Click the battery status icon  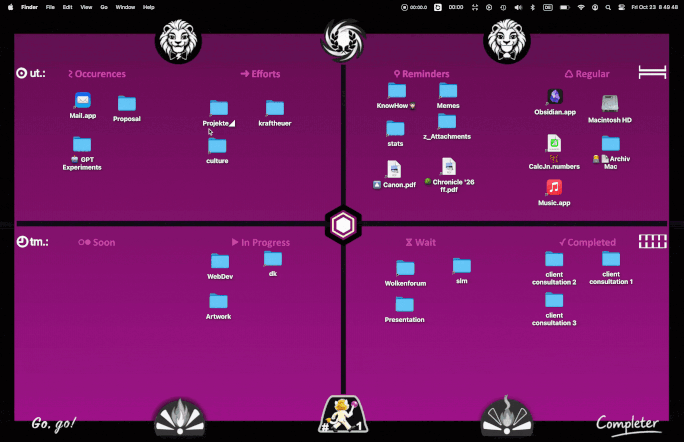pyautogui.click(x=564, y=7)
